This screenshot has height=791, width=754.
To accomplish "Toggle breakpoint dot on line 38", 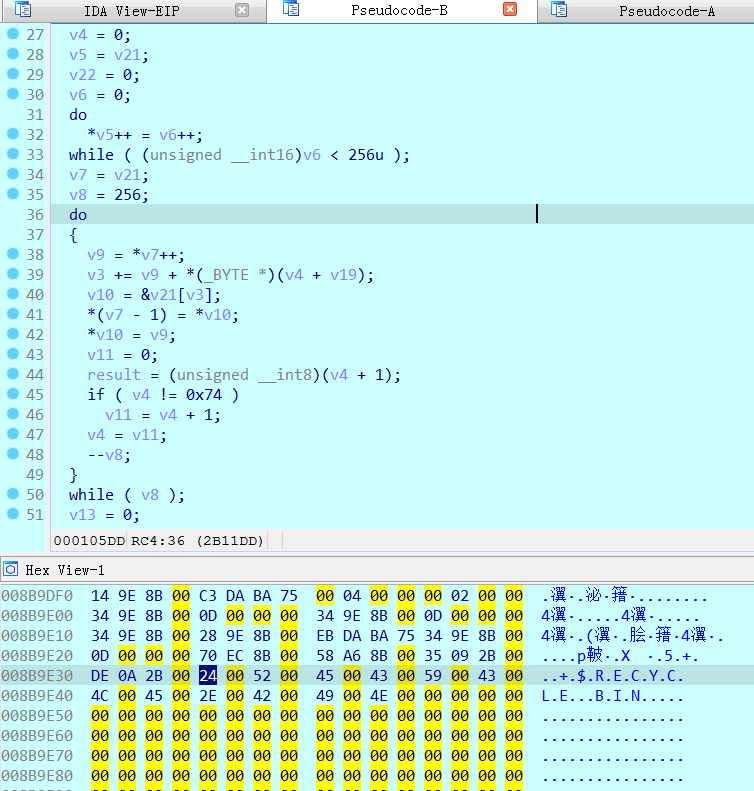I will [x=12, y=254].
